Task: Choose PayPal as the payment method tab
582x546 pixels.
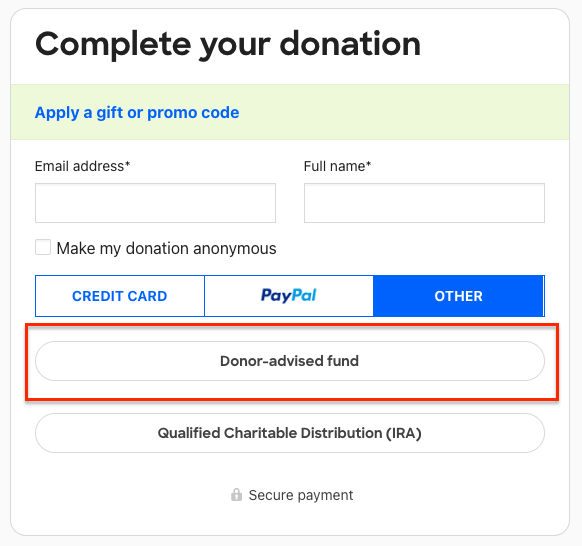Action: point(289,296)
